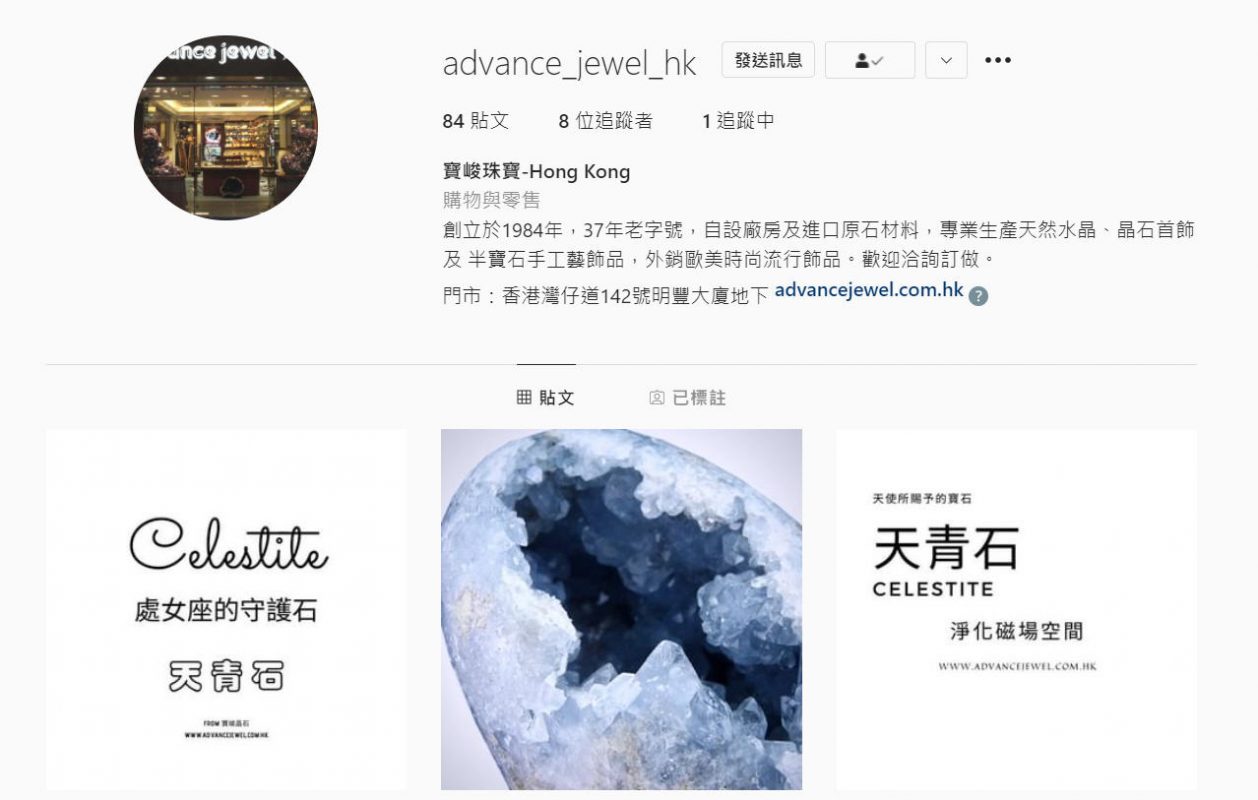Click the 發送訊息 message button
The height and width of the screenshot is (800, 1258).
coord(768,60)
